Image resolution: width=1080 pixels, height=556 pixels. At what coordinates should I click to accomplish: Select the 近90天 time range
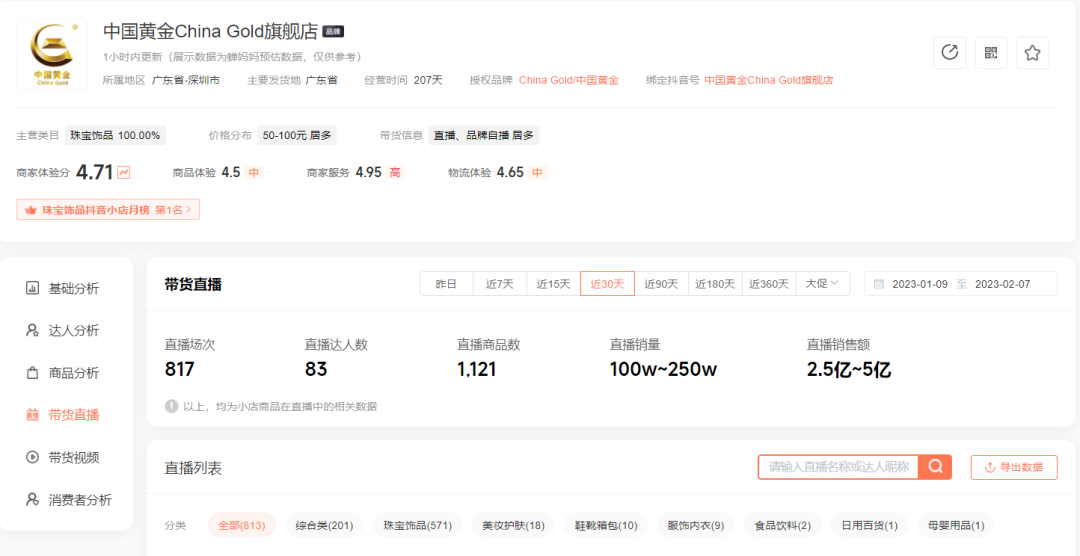[661, 284]
